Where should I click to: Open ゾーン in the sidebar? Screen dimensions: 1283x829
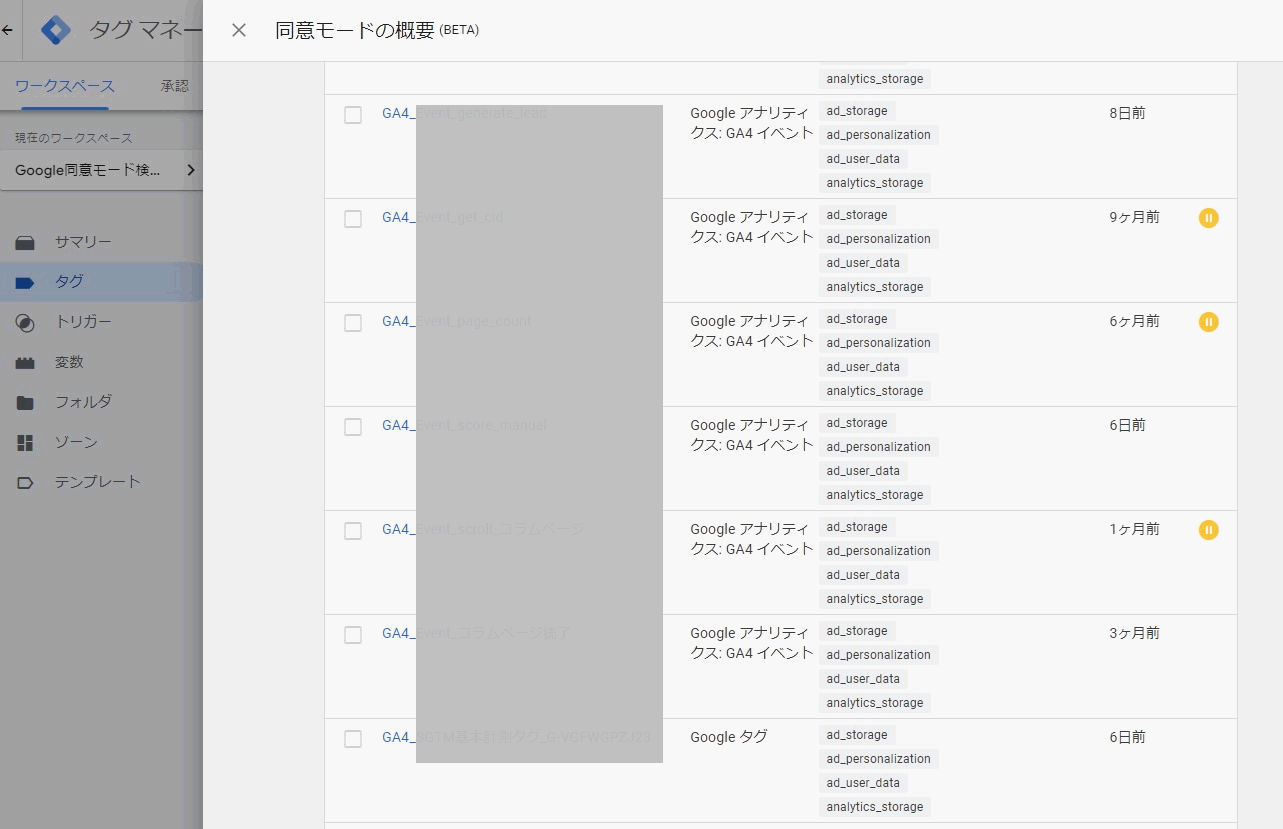[x=76, y=442]
